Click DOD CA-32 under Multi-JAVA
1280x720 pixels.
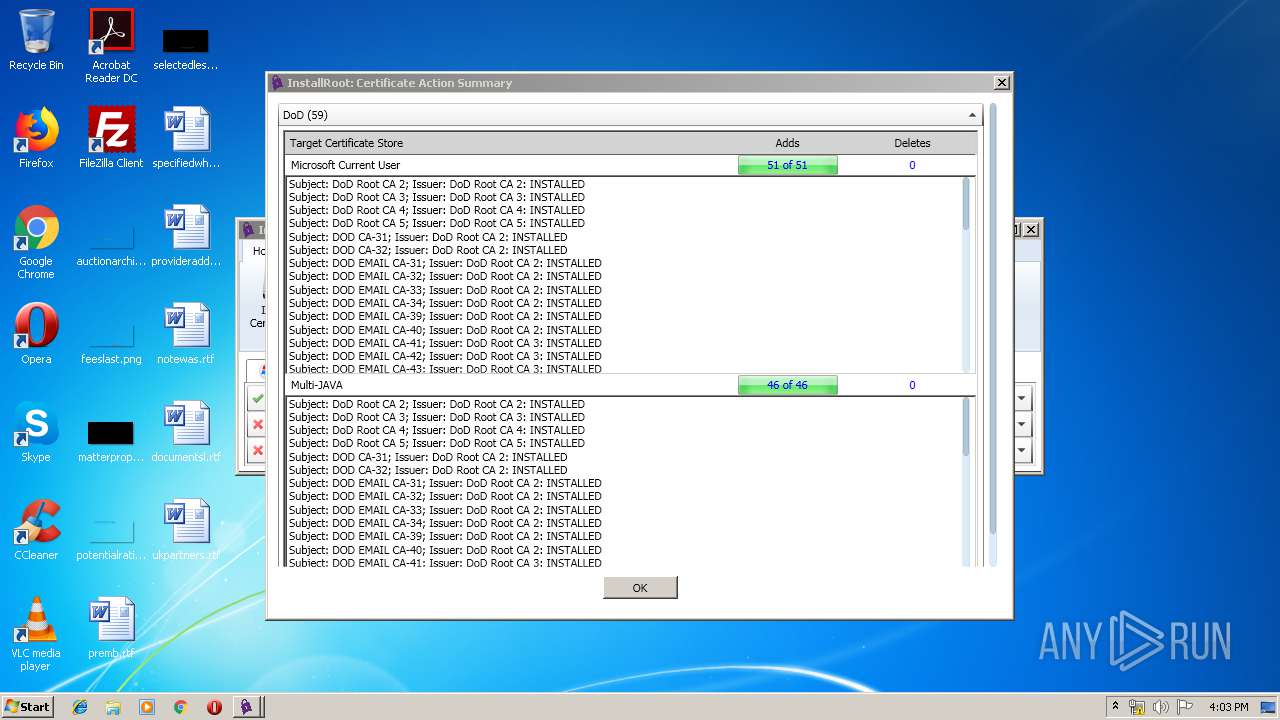[x=428, y=470]
